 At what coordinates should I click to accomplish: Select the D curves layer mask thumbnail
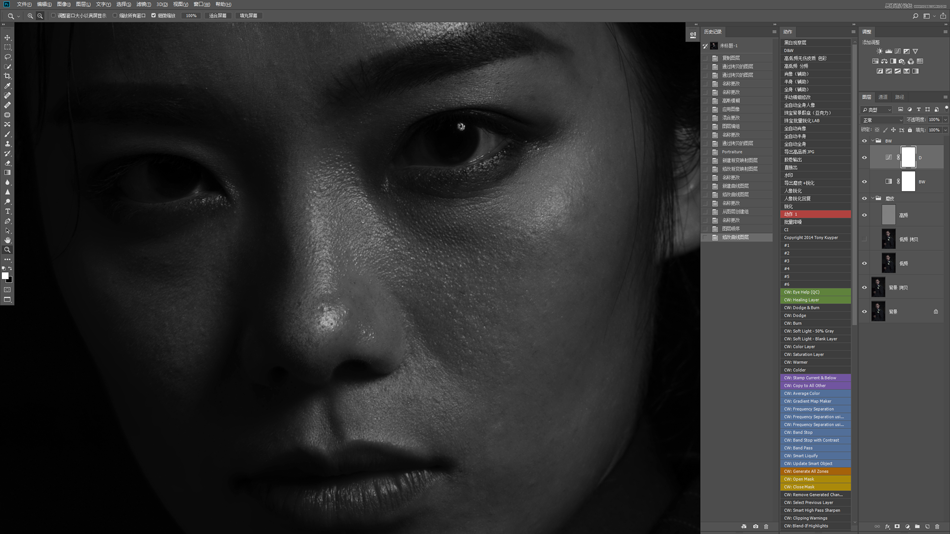pyautogui.click(x=908, y=158)
